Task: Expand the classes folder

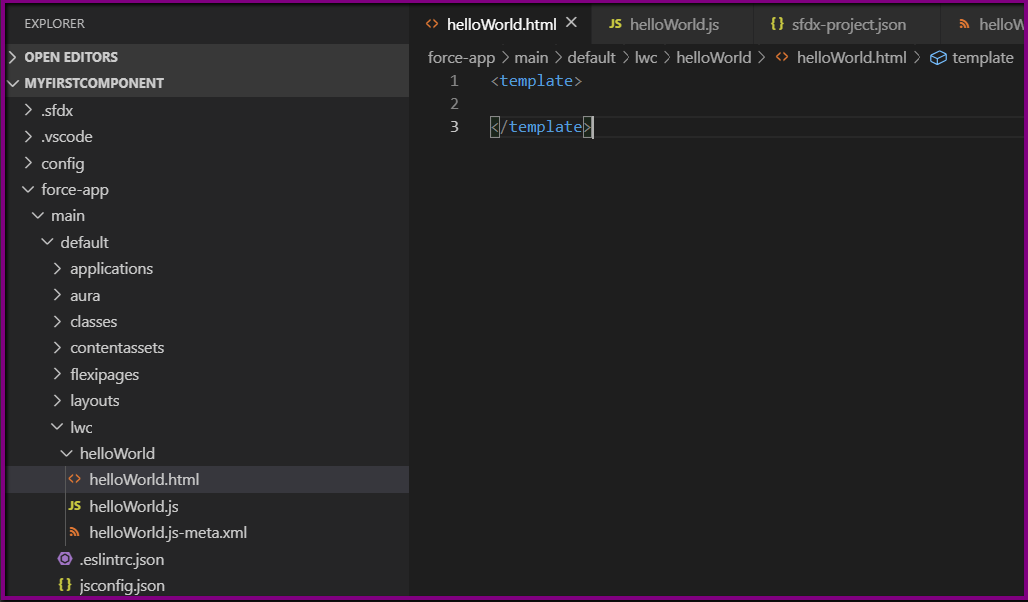Action: point(58,321)
